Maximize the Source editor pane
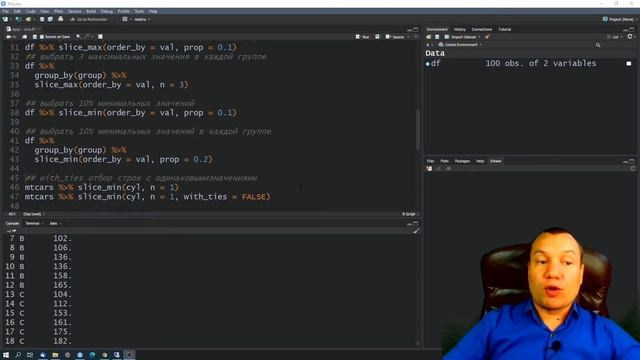The width and height of the screenshot is (640, 360). coord(416,29)
